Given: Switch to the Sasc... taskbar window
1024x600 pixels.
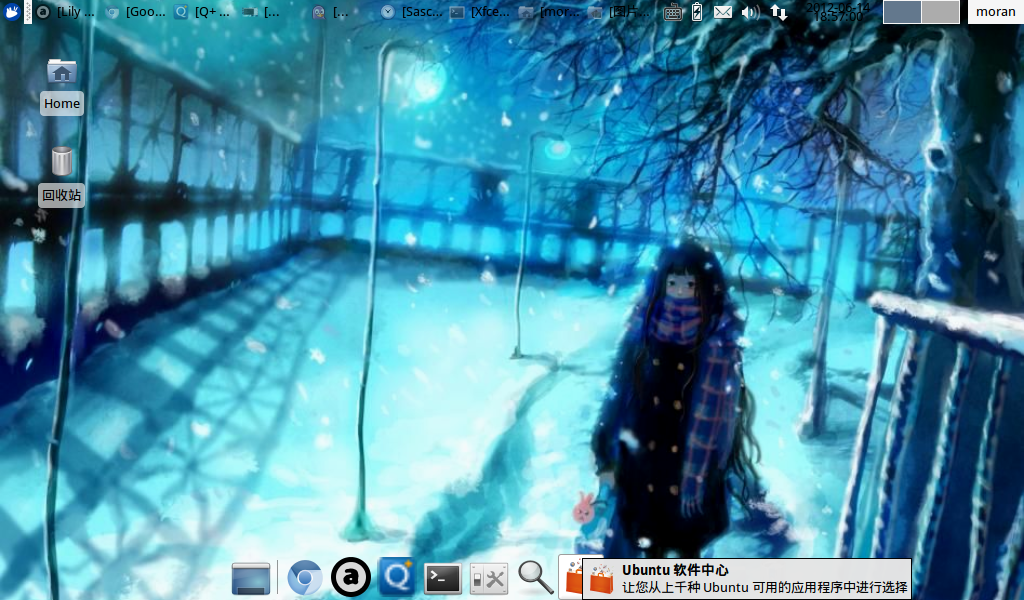Looking at the screenshot, I should click(x=412, y=12).
